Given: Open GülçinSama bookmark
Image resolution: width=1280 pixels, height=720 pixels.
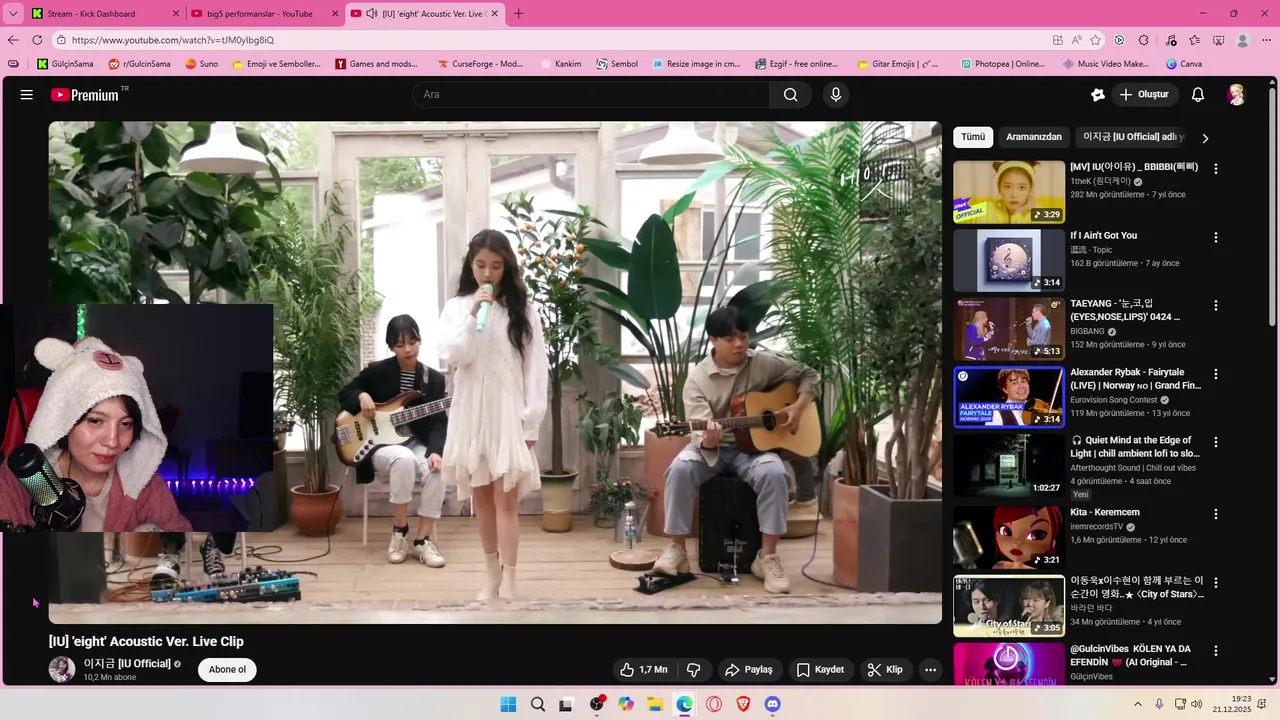Looking at the screenshot, I should click(66, 64).
